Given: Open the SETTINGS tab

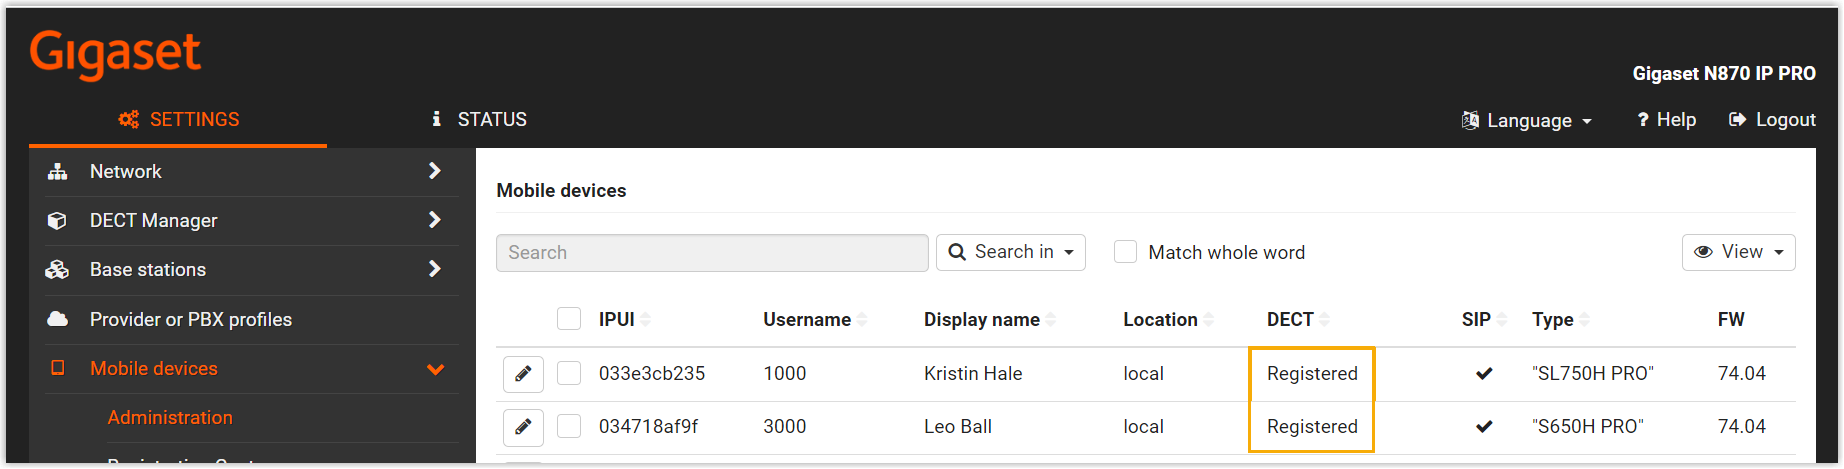Looking at the screenshot, I should point(178,120).
